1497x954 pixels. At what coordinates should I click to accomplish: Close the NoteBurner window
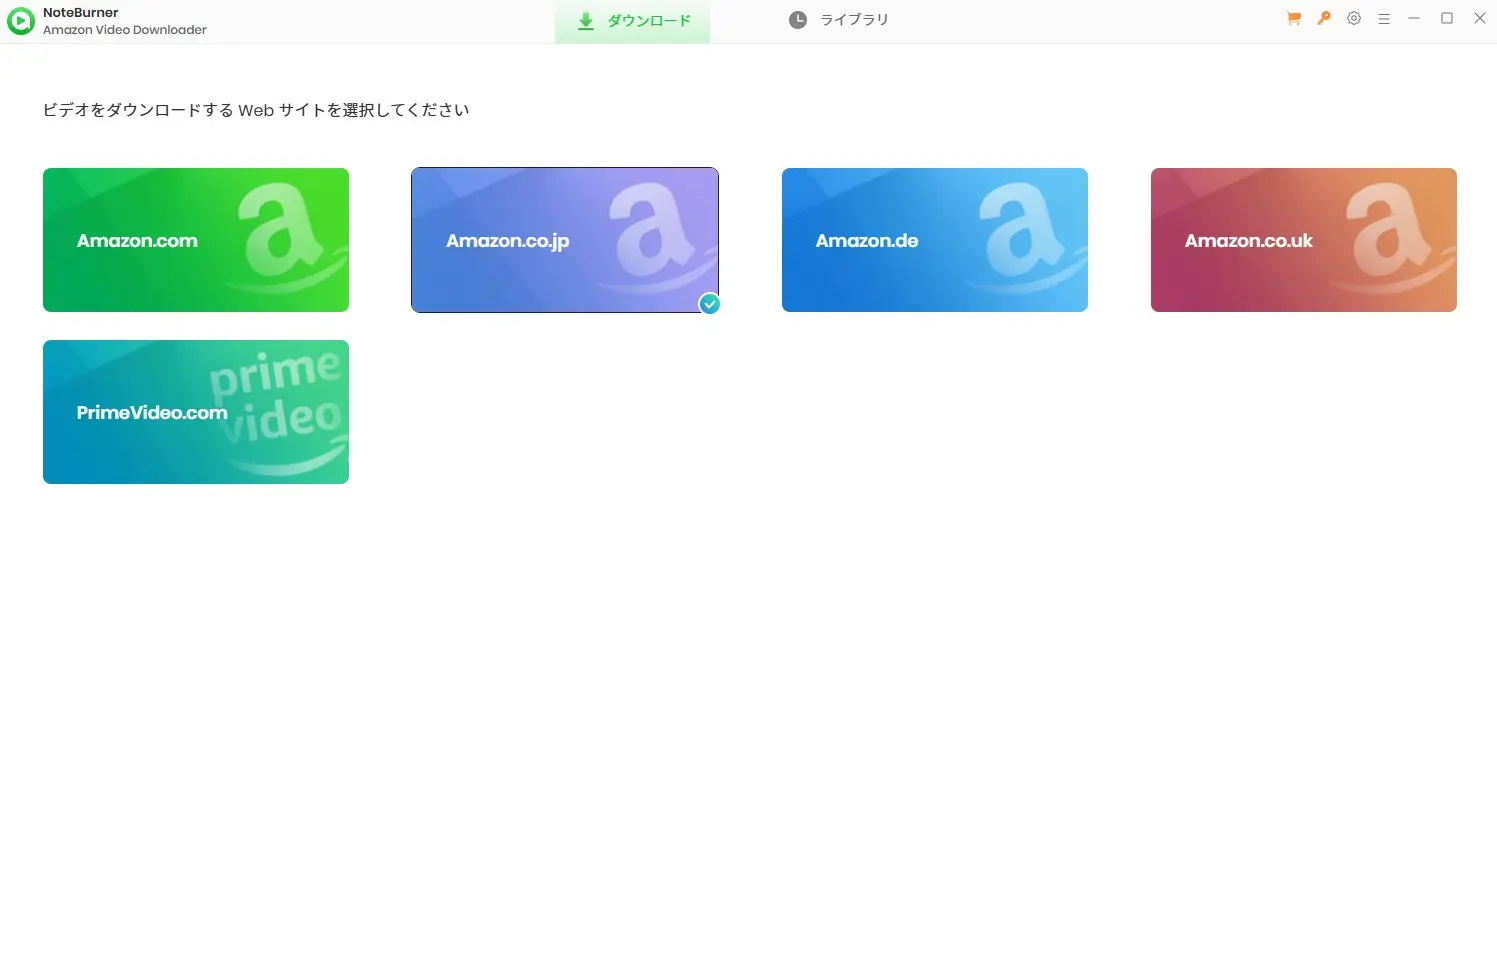1480,18
